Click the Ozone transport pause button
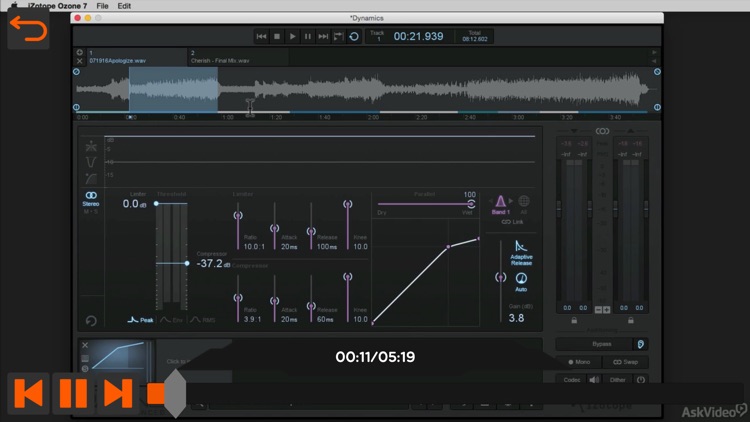 click(x=308, y=36)
